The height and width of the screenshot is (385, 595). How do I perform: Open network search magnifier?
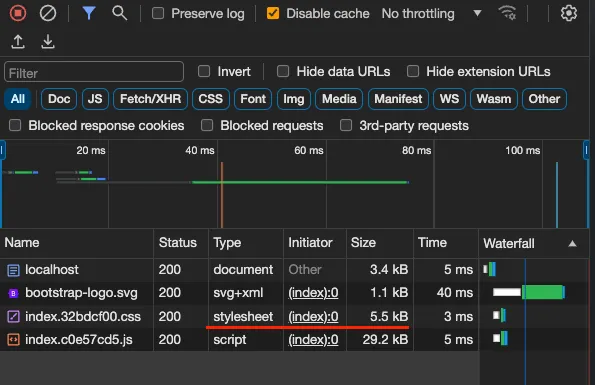(120, 13)
